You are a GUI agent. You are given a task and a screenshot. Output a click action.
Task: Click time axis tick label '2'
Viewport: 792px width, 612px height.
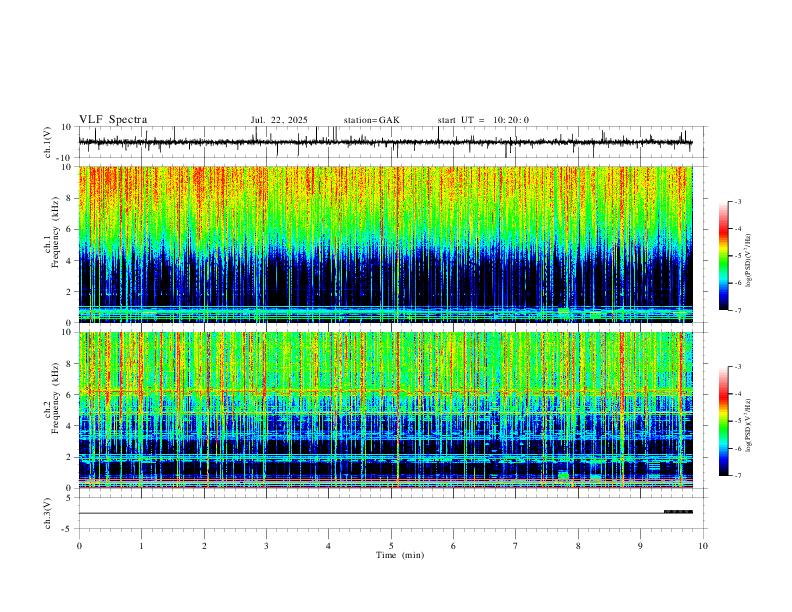[204, 546]
